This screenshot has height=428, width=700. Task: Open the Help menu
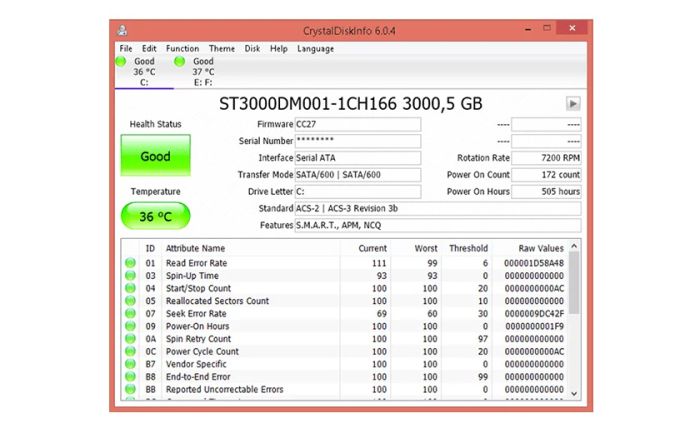(279, 48)
